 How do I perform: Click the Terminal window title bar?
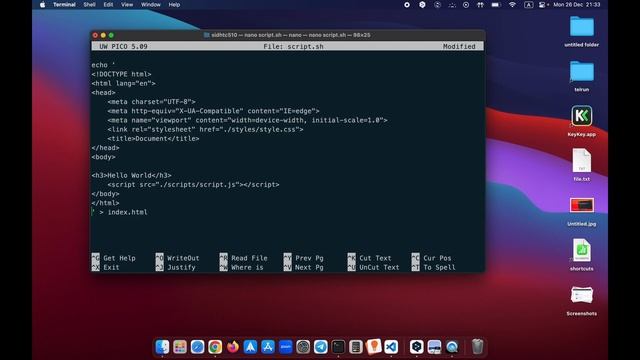(x=288, y=35)
